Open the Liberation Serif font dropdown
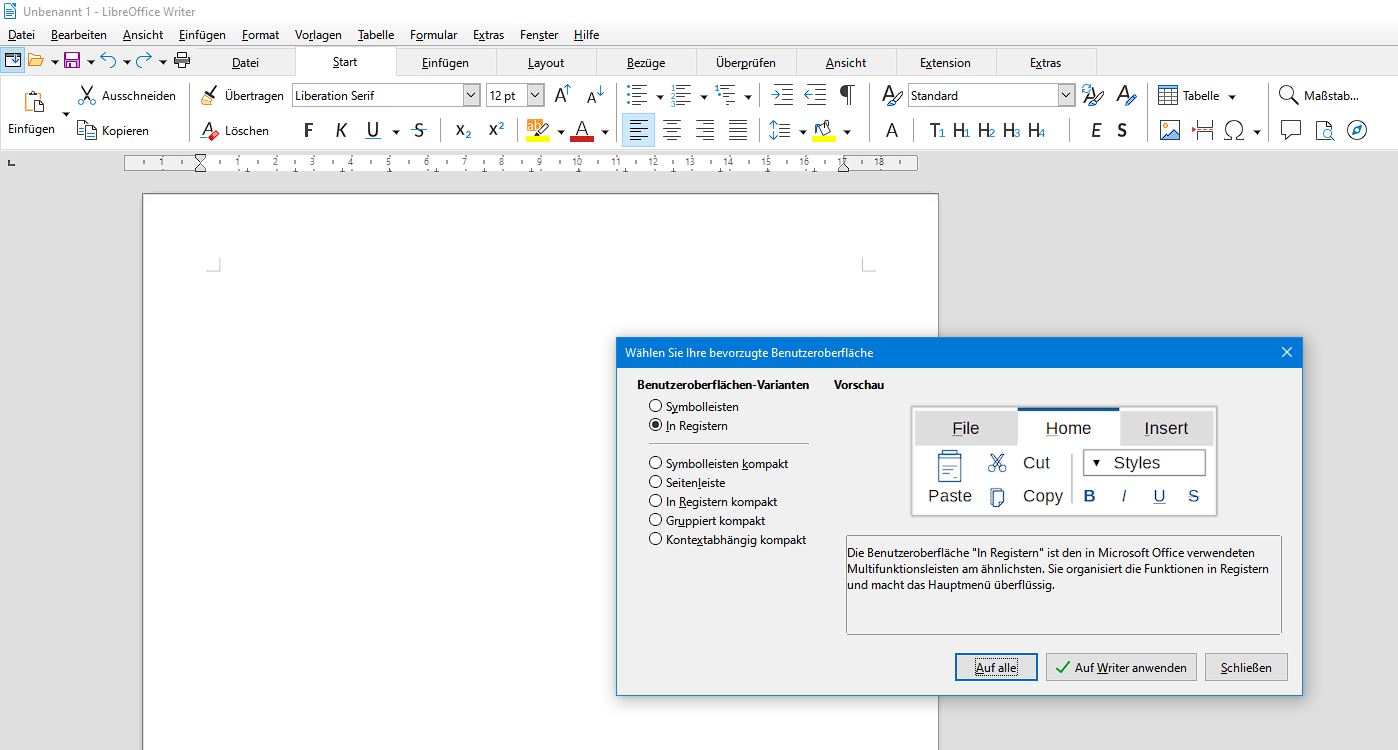Screen dimensions: 1398x750 click(x=469, y=95)
